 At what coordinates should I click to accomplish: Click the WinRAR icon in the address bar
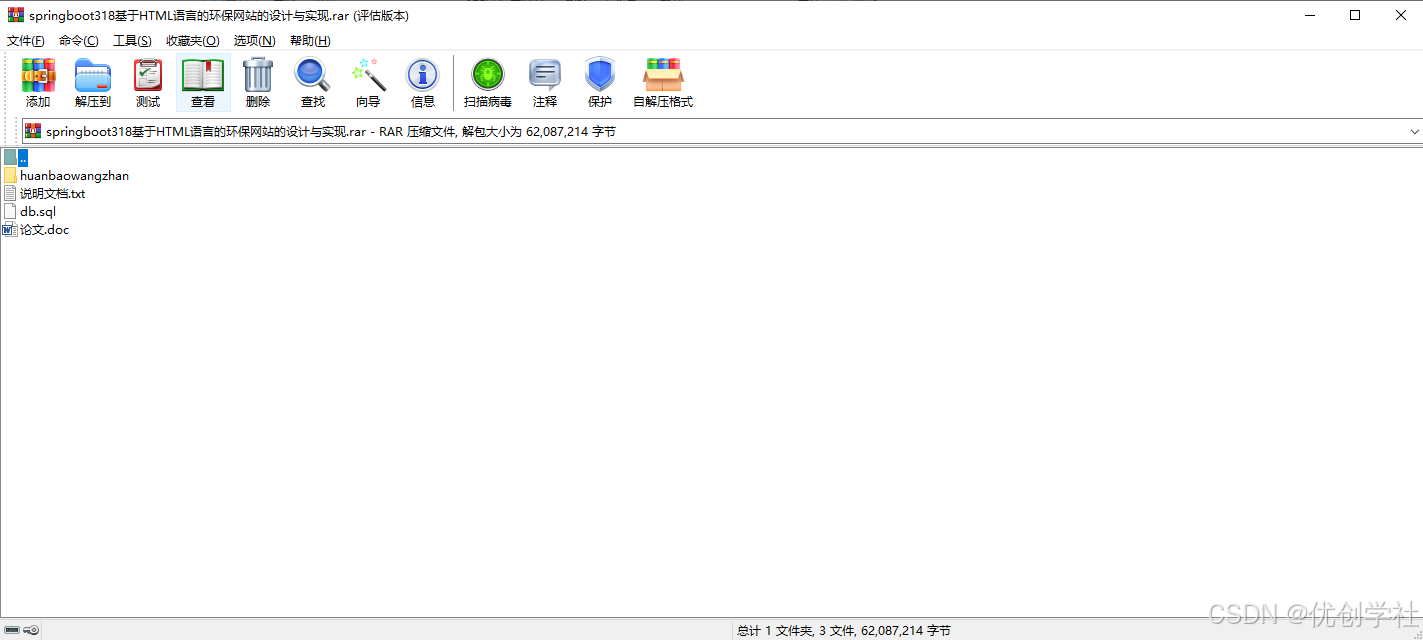[x=33, y=131]
